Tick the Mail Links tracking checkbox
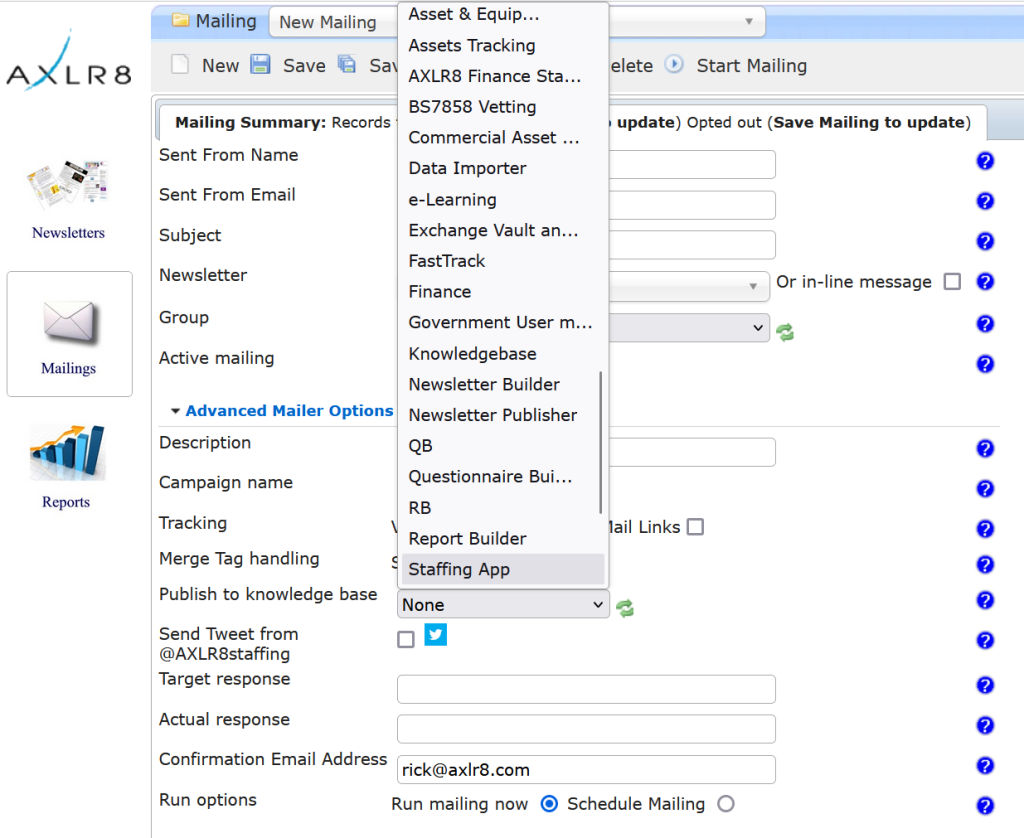The height and width of the screenshot is (838, 1024). click(696, 527)
